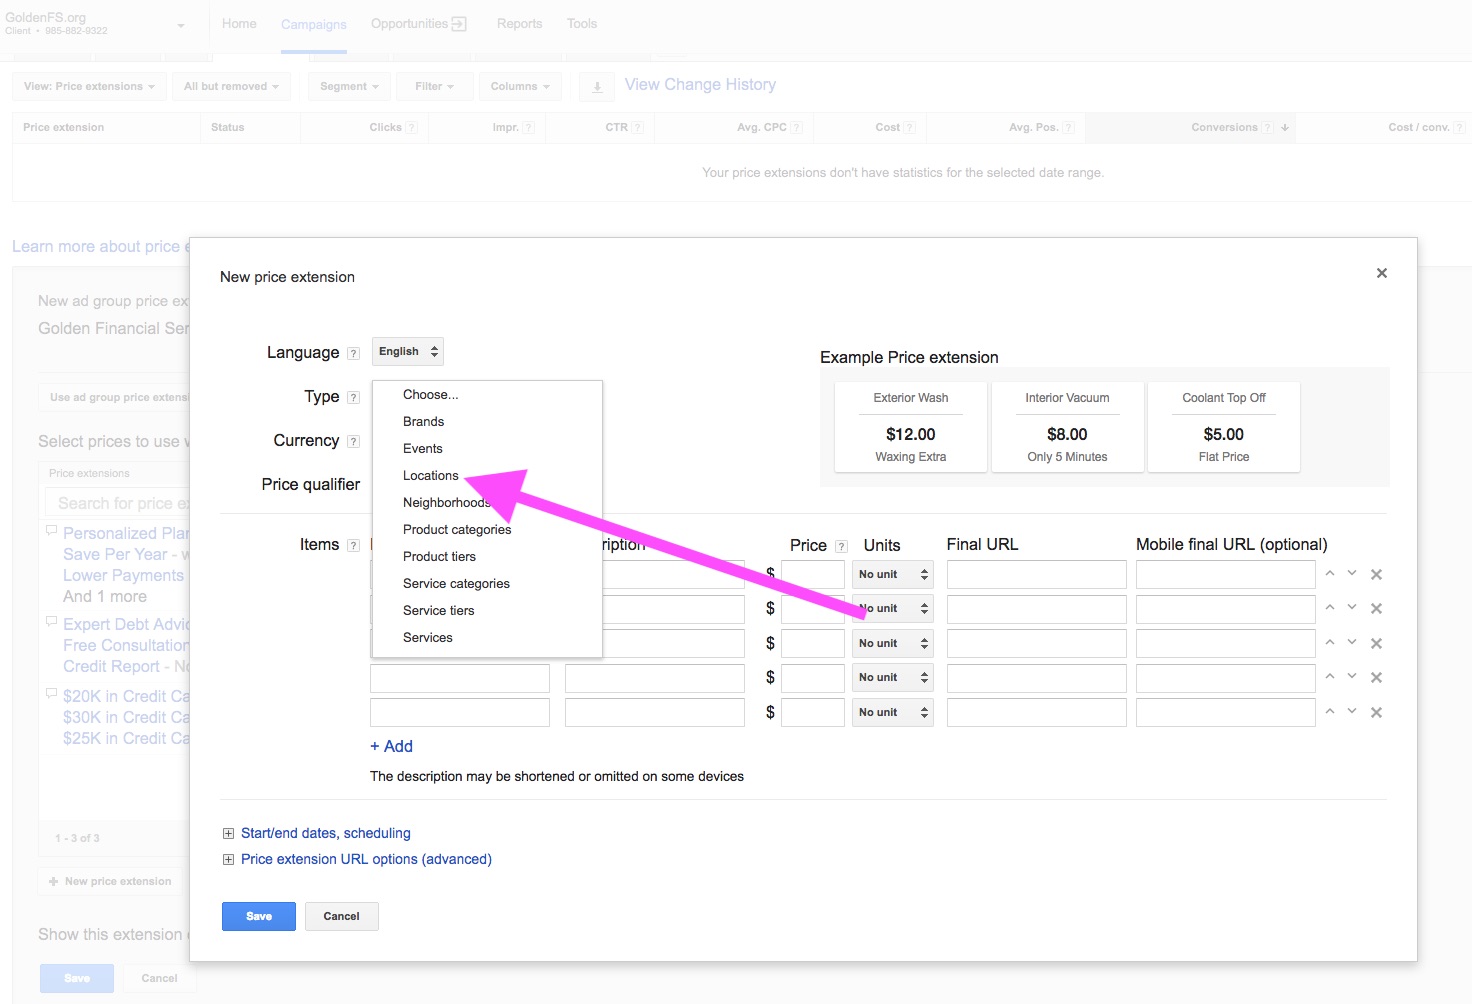
Task: Click + Add to insert another item row
Action: 391,745
